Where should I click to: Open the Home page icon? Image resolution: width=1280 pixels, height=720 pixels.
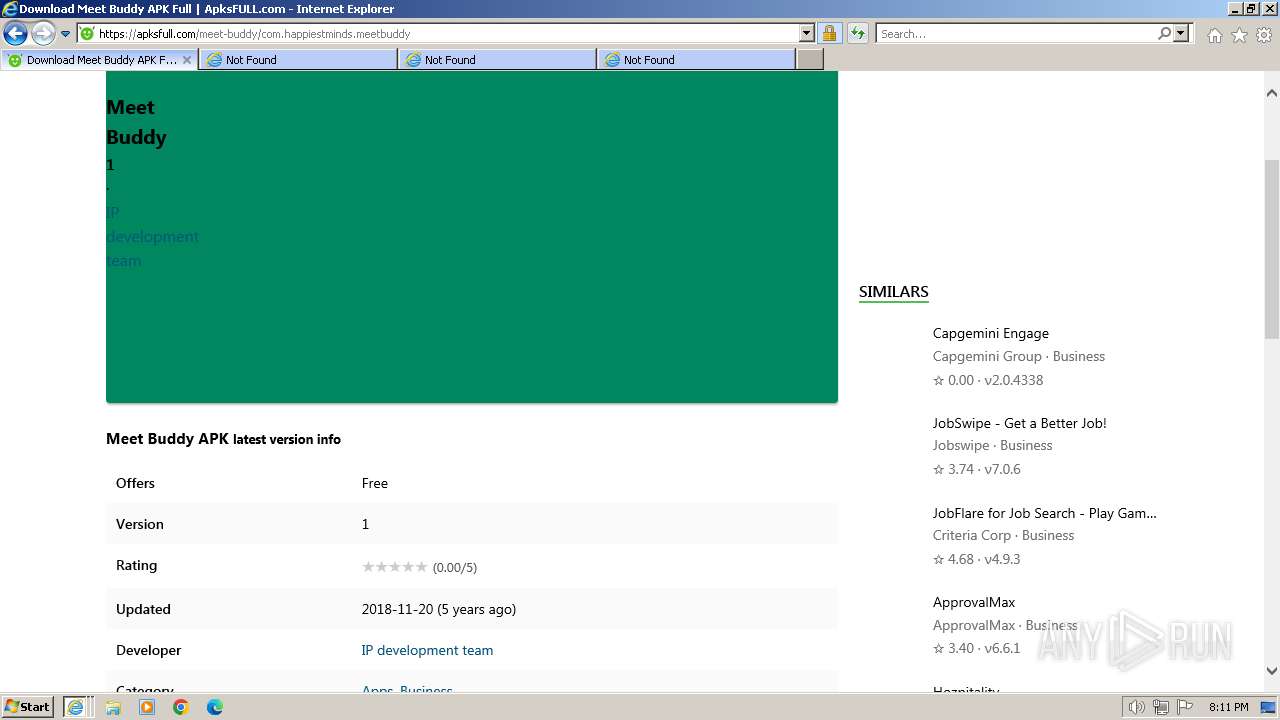click(x=1214, y=35)
